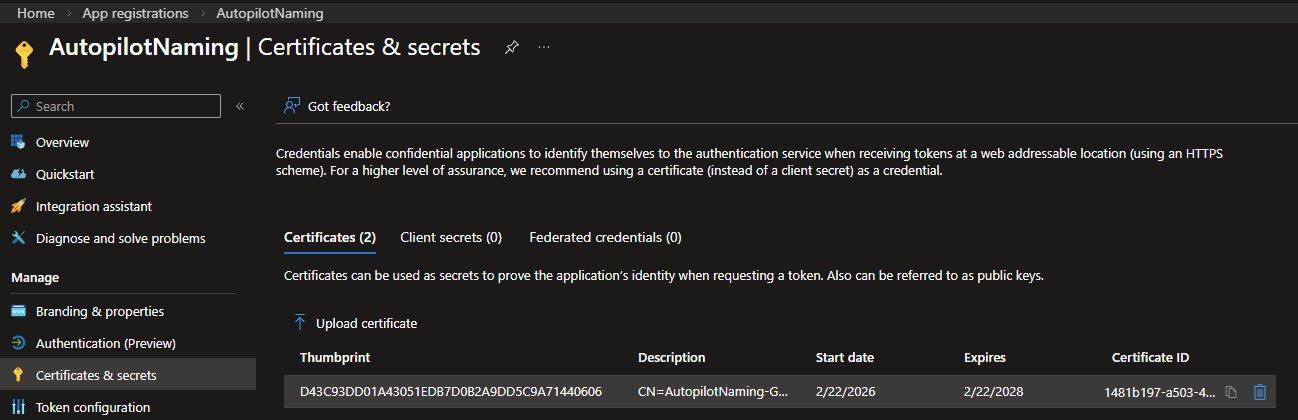Select Token configuration in sidebar

click(92, 407)
